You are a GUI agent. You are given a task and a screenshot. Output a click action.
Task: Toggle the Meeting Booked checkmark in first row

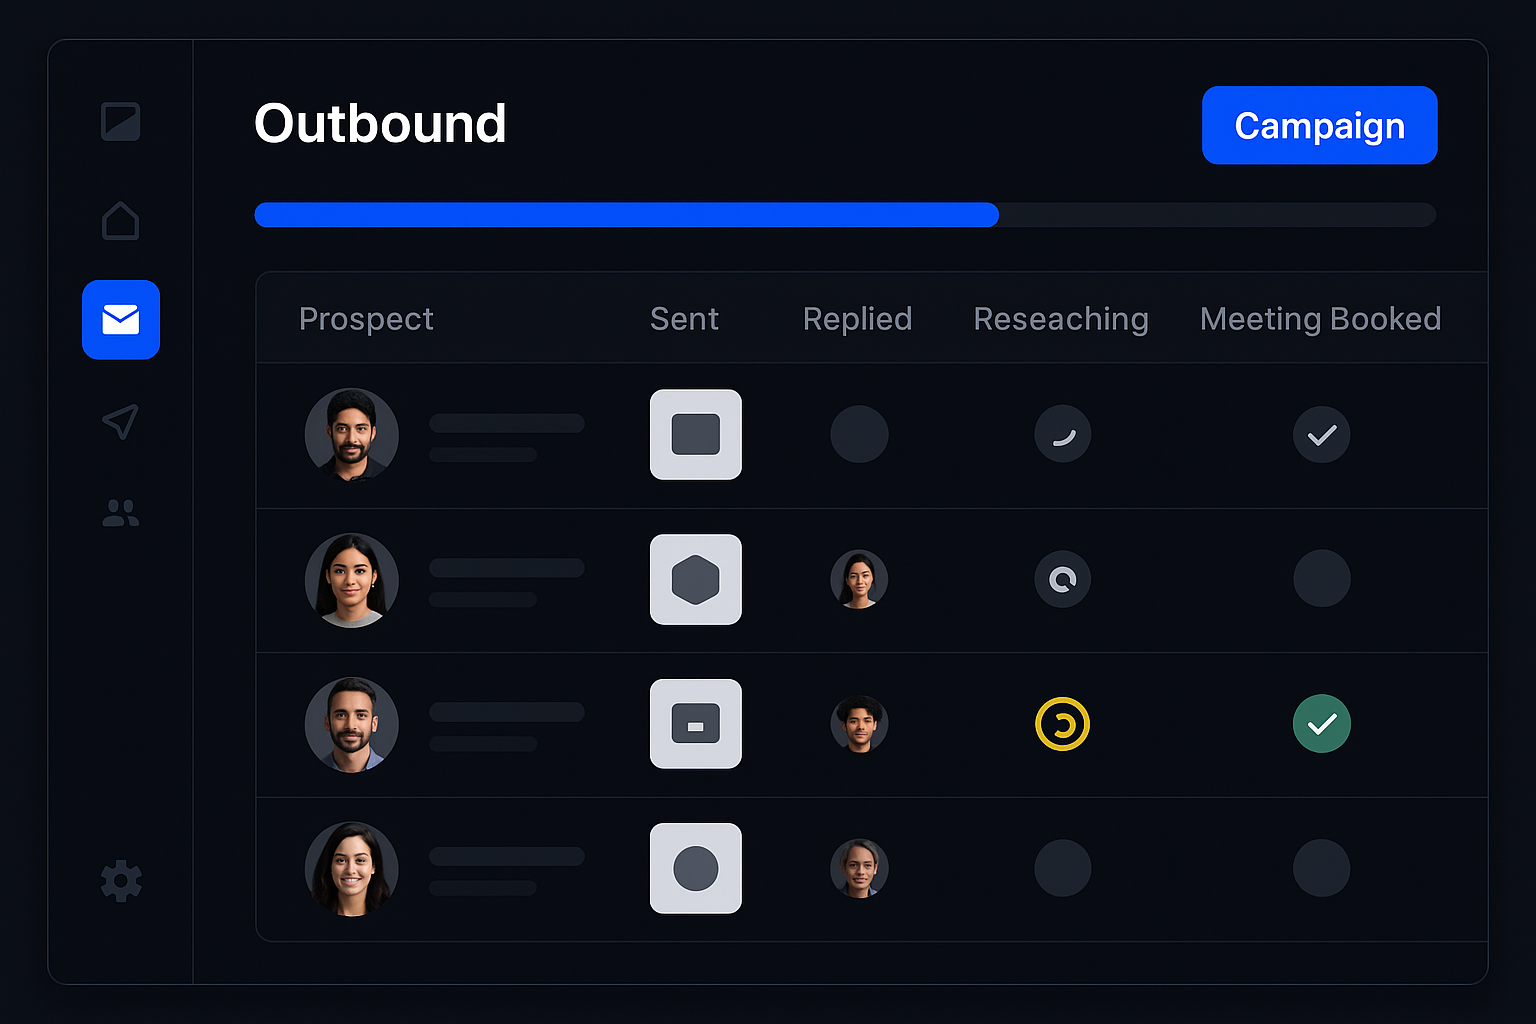click(x=1321, y=434)
